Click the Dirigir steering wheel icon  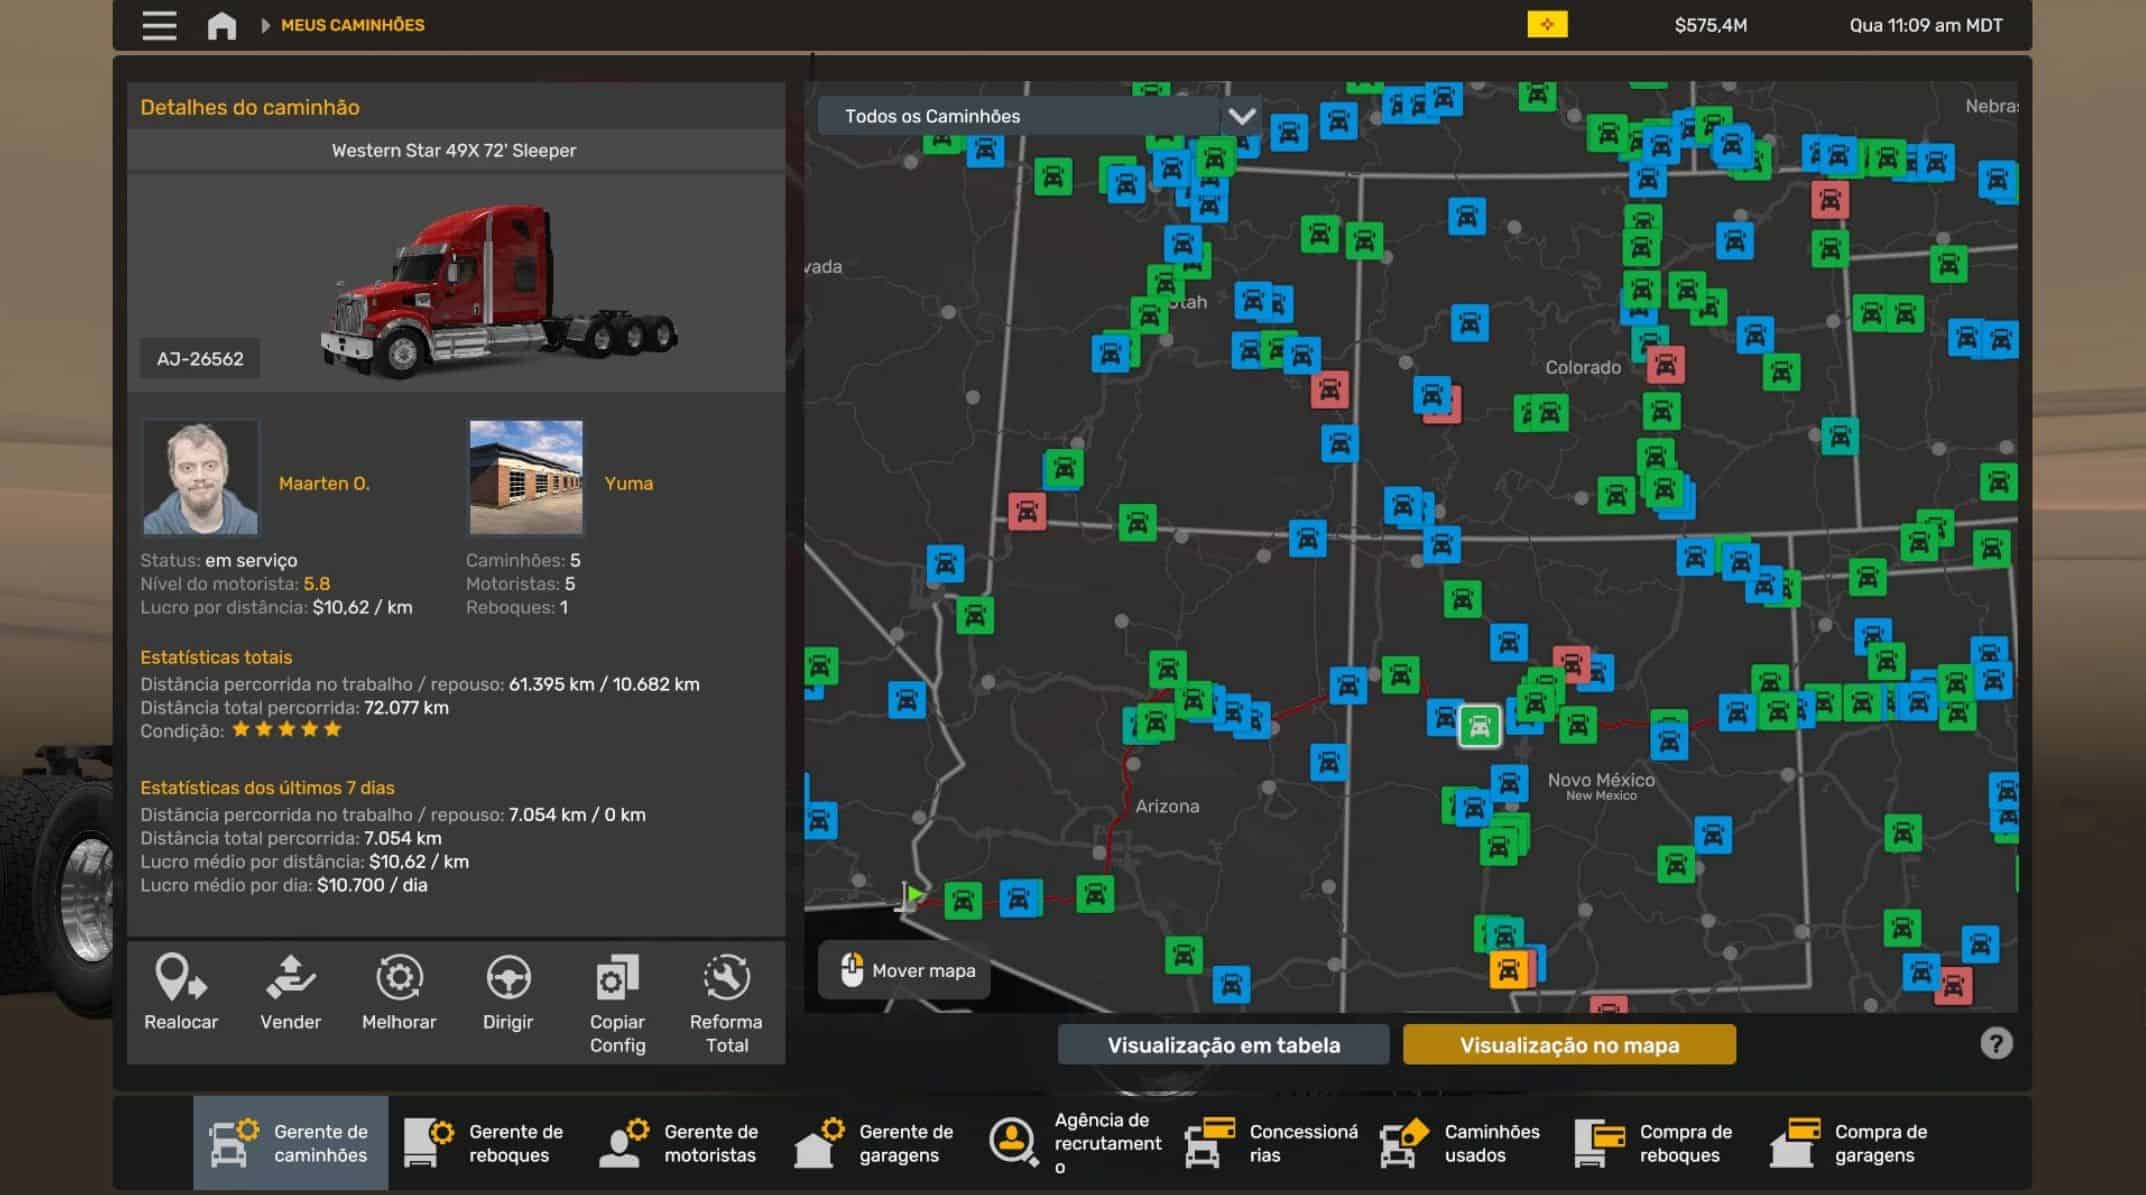[x=508, y=978]
